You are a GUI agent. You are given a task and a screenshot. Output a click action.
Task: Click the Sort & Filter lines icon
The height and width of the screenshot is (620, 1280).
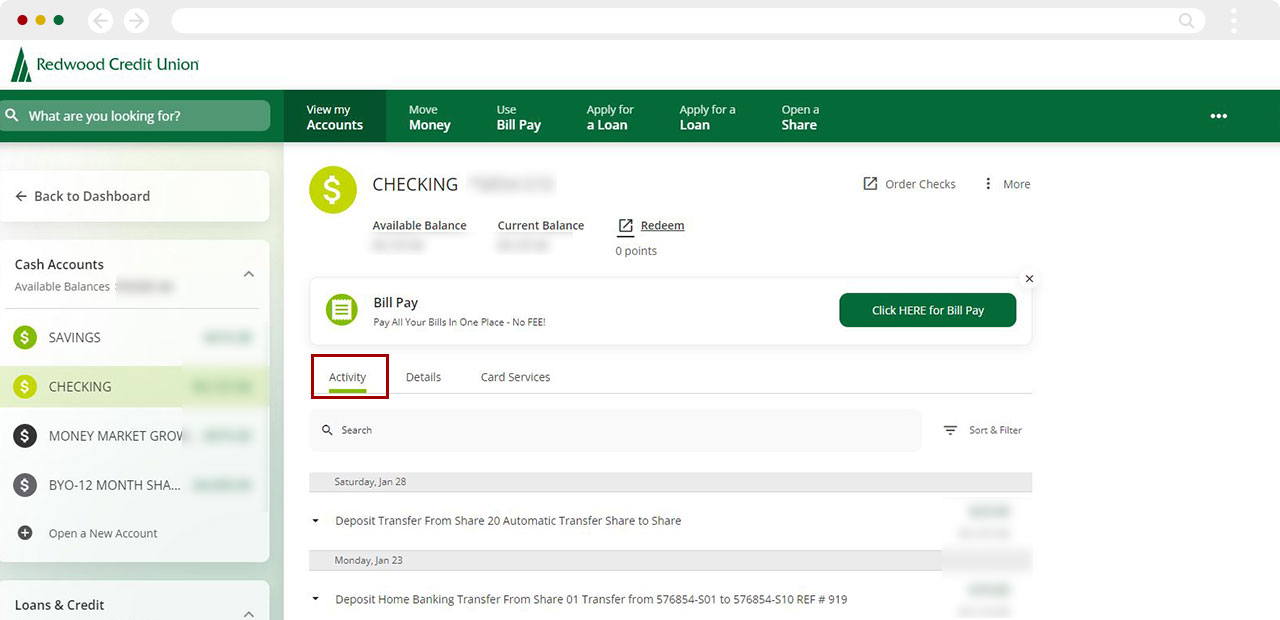tap(950, 430)
